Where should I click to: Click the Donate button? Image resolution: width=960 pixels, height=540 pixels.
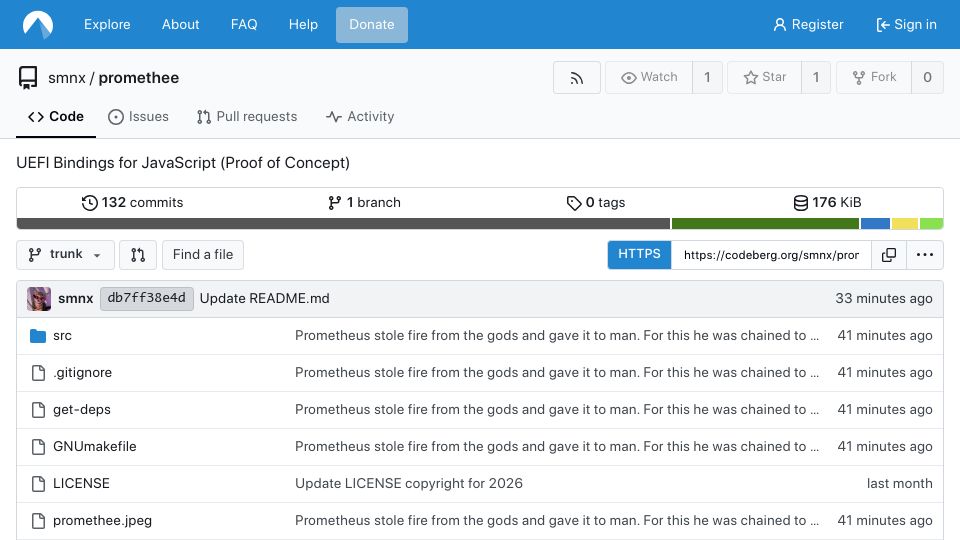[372, 24]
